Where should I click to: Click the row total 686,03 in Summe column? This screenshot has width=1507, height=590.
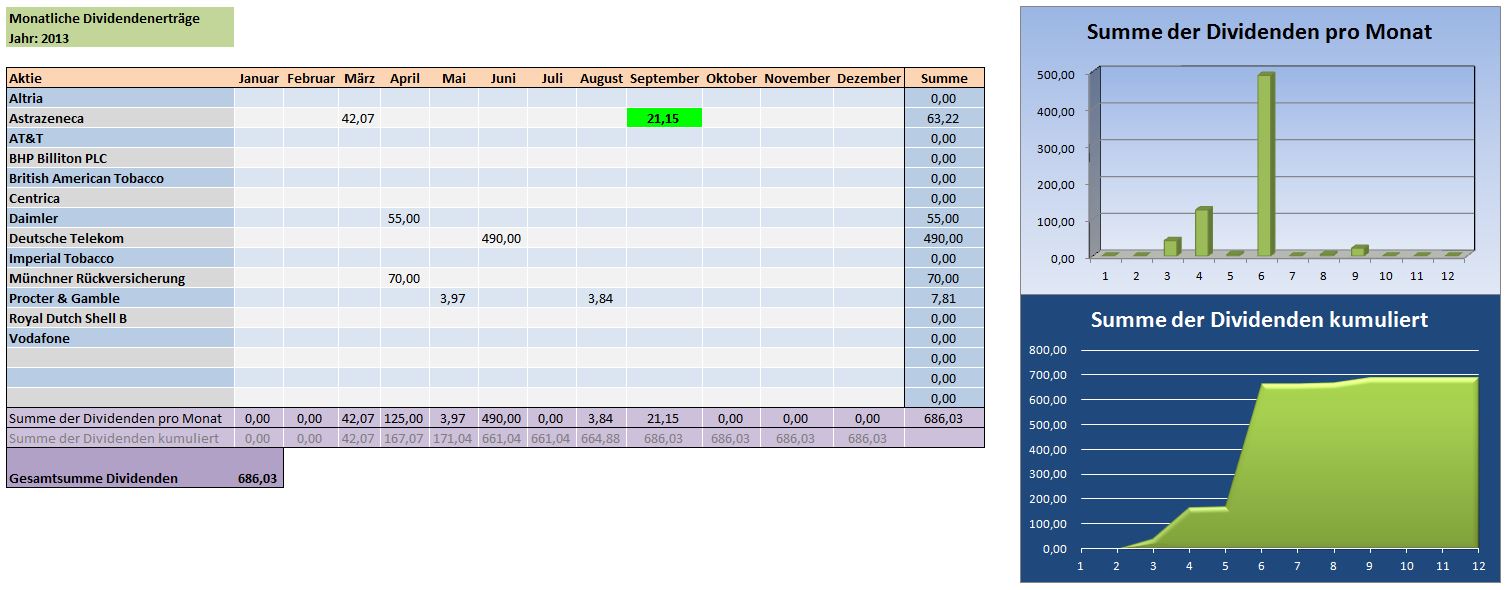point(944,418)
